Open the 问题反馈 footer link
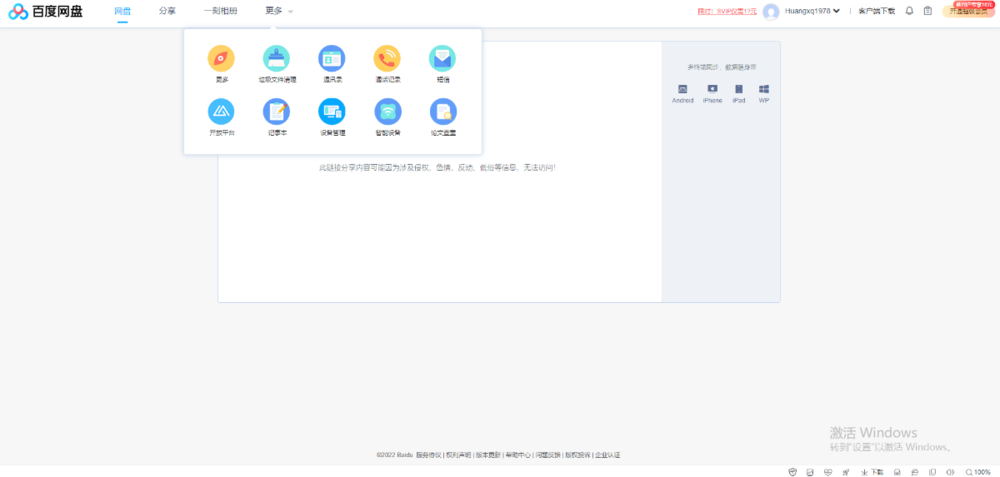This screenshot has height=477, width=1000. tap(548, 455)
